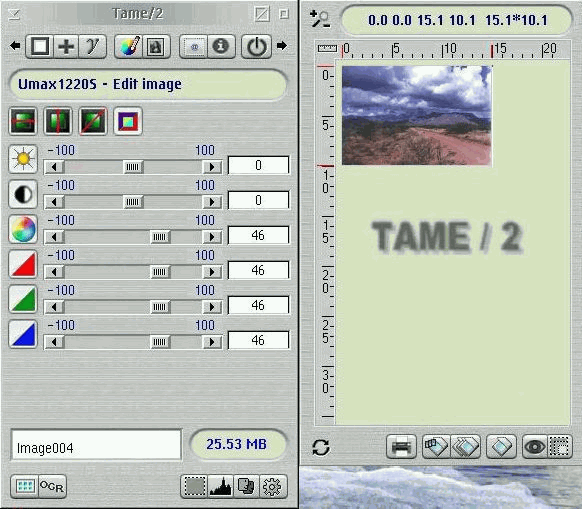Click the info icon in toolbar
The image size is (582, 509).
(x=220, y=46)
